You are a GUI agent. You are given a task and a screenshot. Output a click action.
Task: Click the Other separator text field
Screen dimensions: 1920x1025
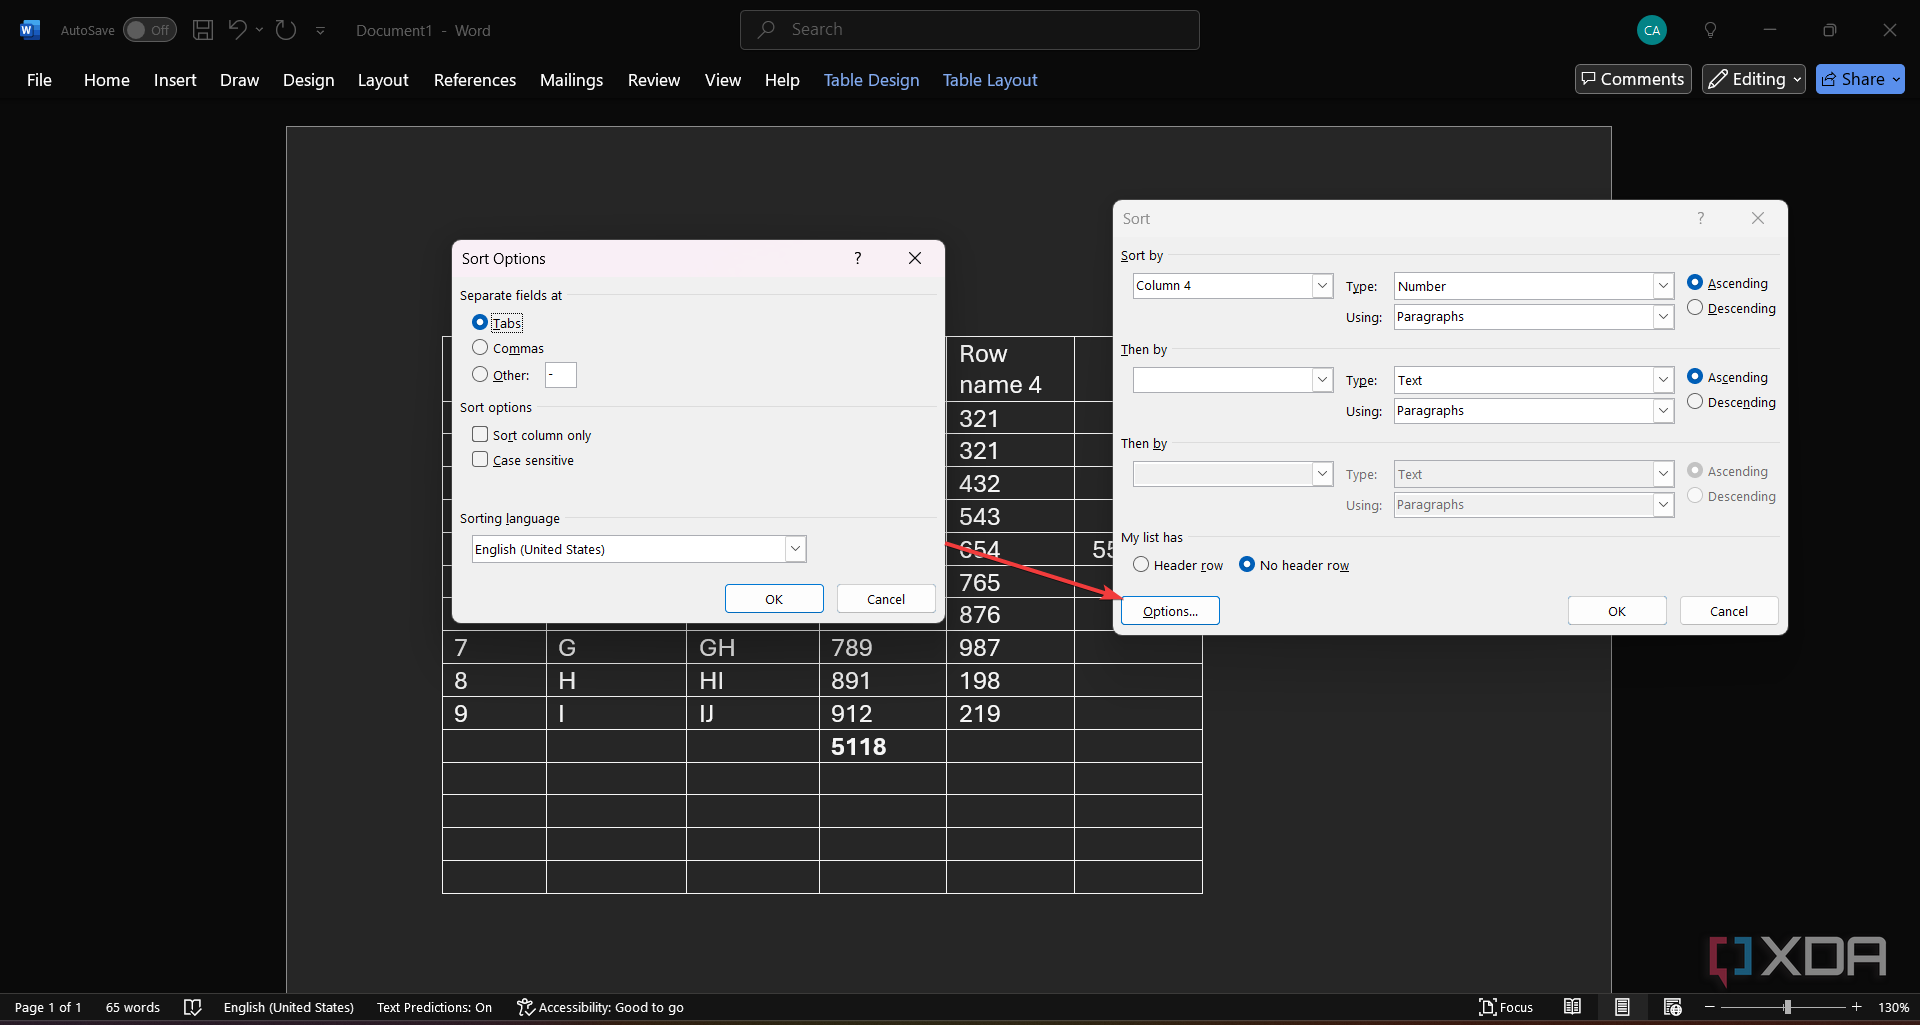561,375
